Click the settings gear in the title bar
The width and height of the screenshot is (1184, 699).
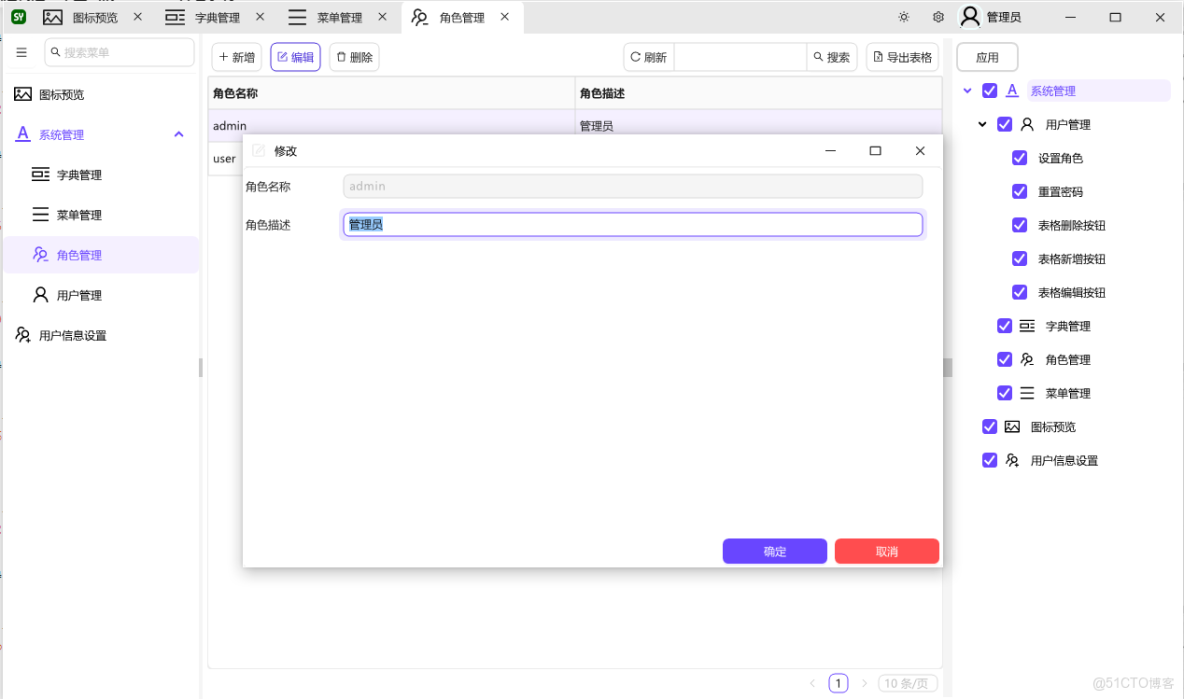coord(937,16)
